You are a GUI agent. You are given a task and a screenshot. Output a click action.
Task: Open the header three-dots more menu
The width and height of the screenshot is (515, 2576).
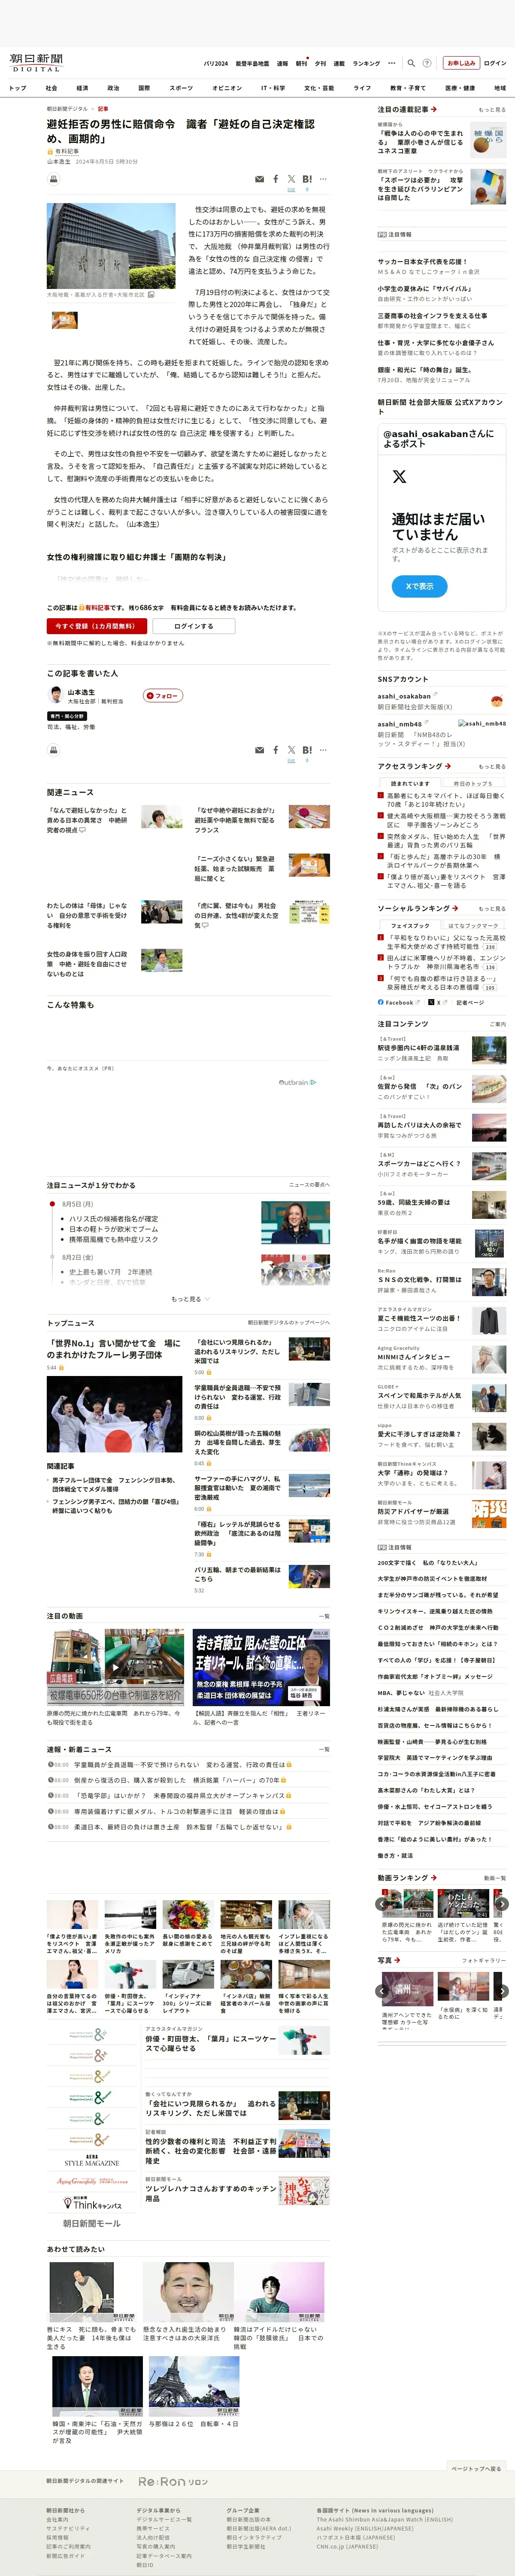(x=392, y=63)
